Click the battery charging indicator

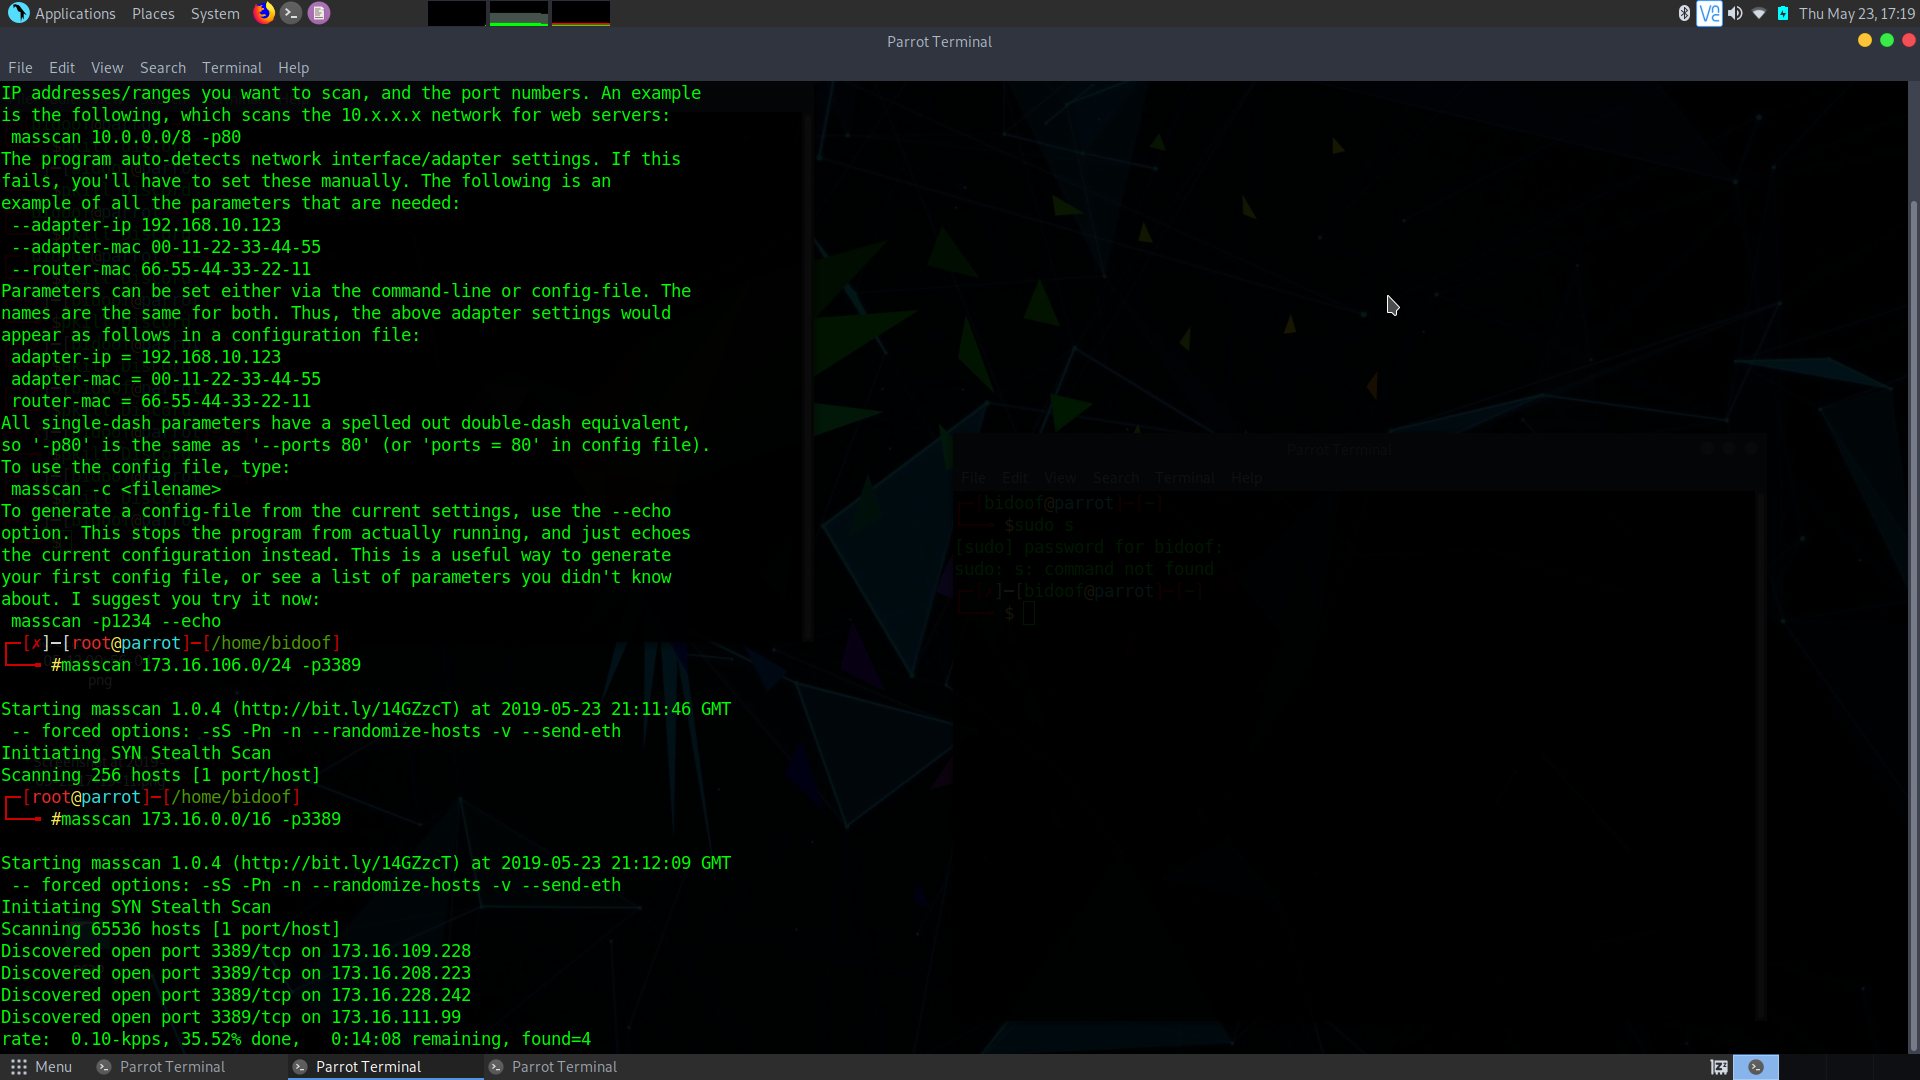tap(1783, 13)
